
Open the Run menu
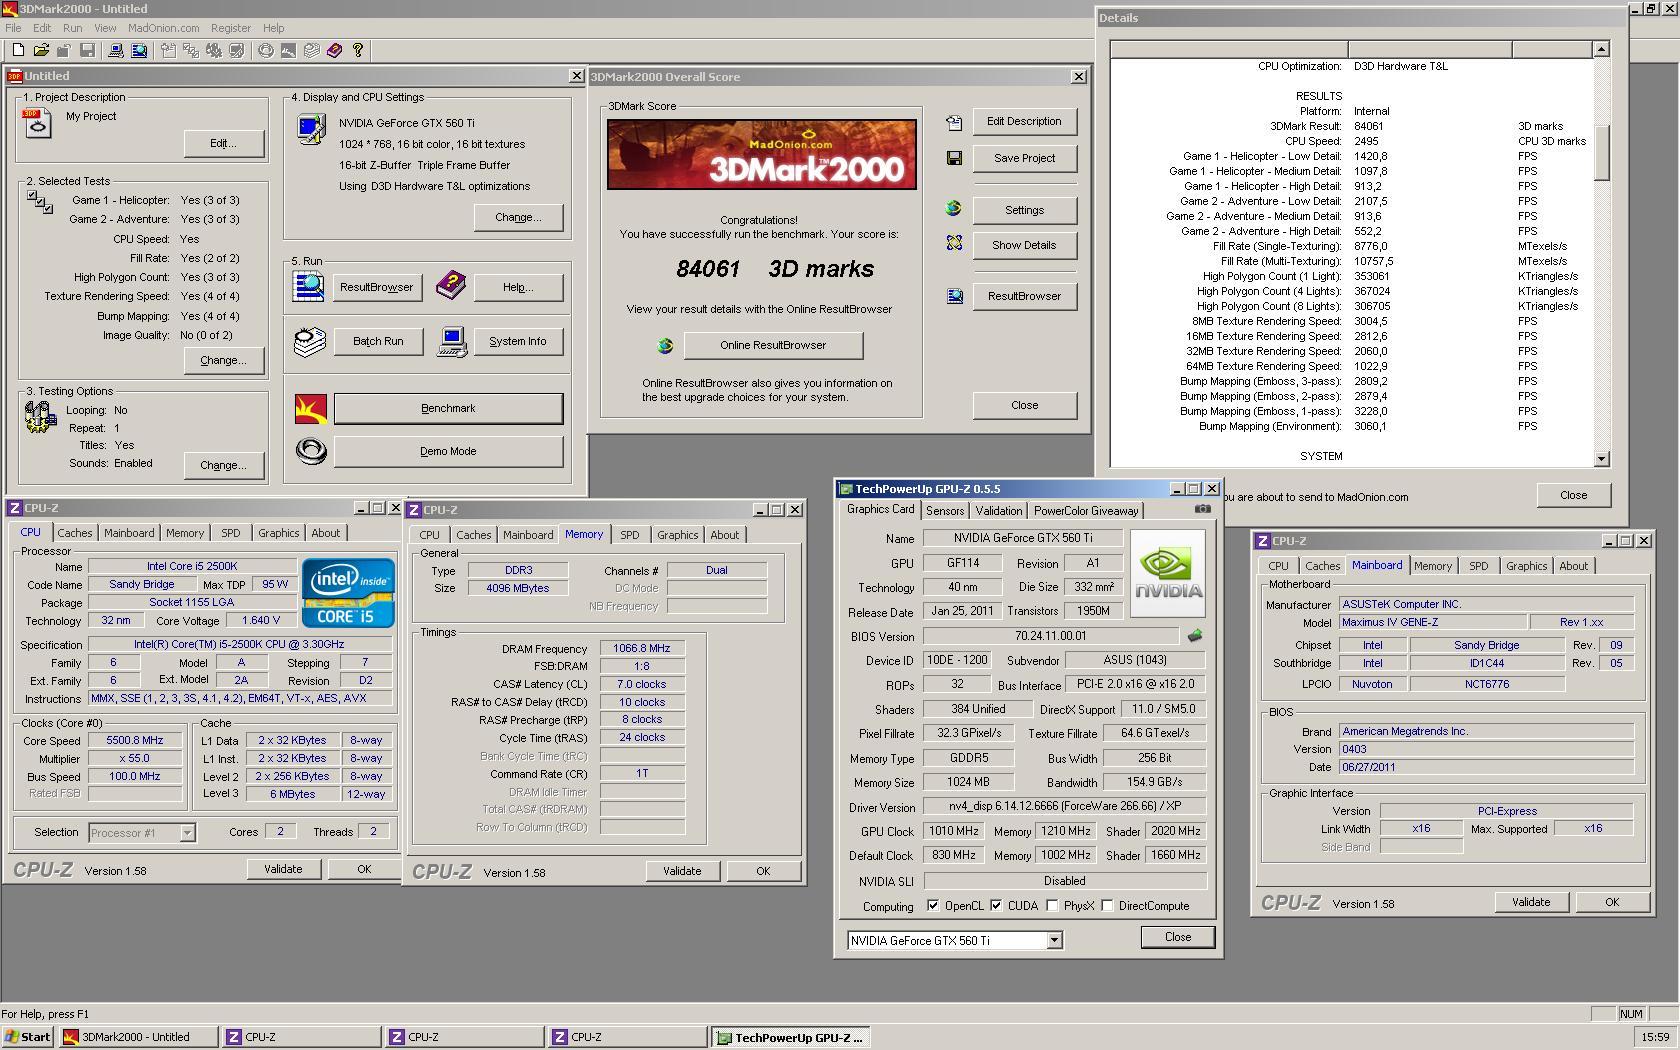[72, 28]
